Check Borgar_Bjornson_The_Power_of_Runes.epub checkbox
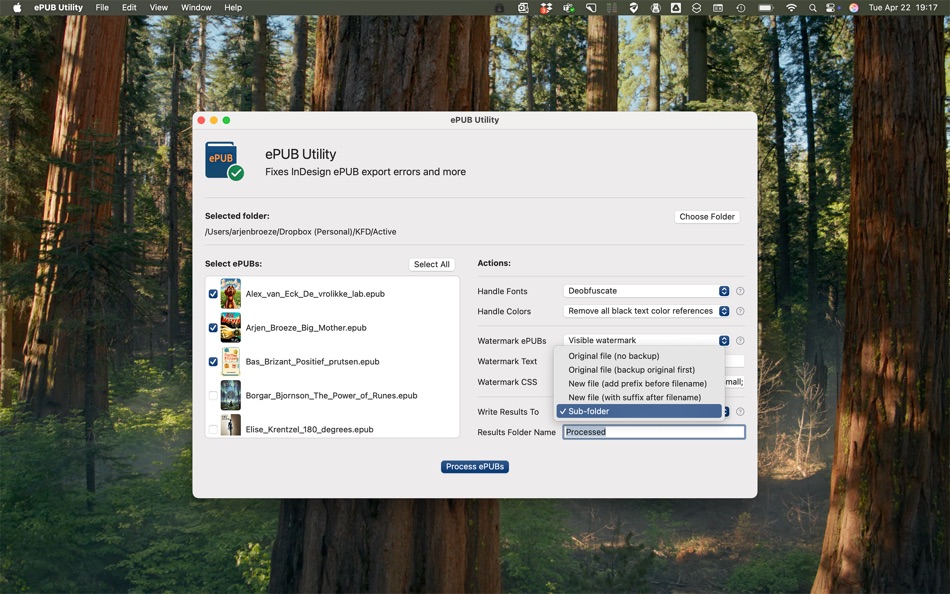Screen dimensions: 950x594 213,395
